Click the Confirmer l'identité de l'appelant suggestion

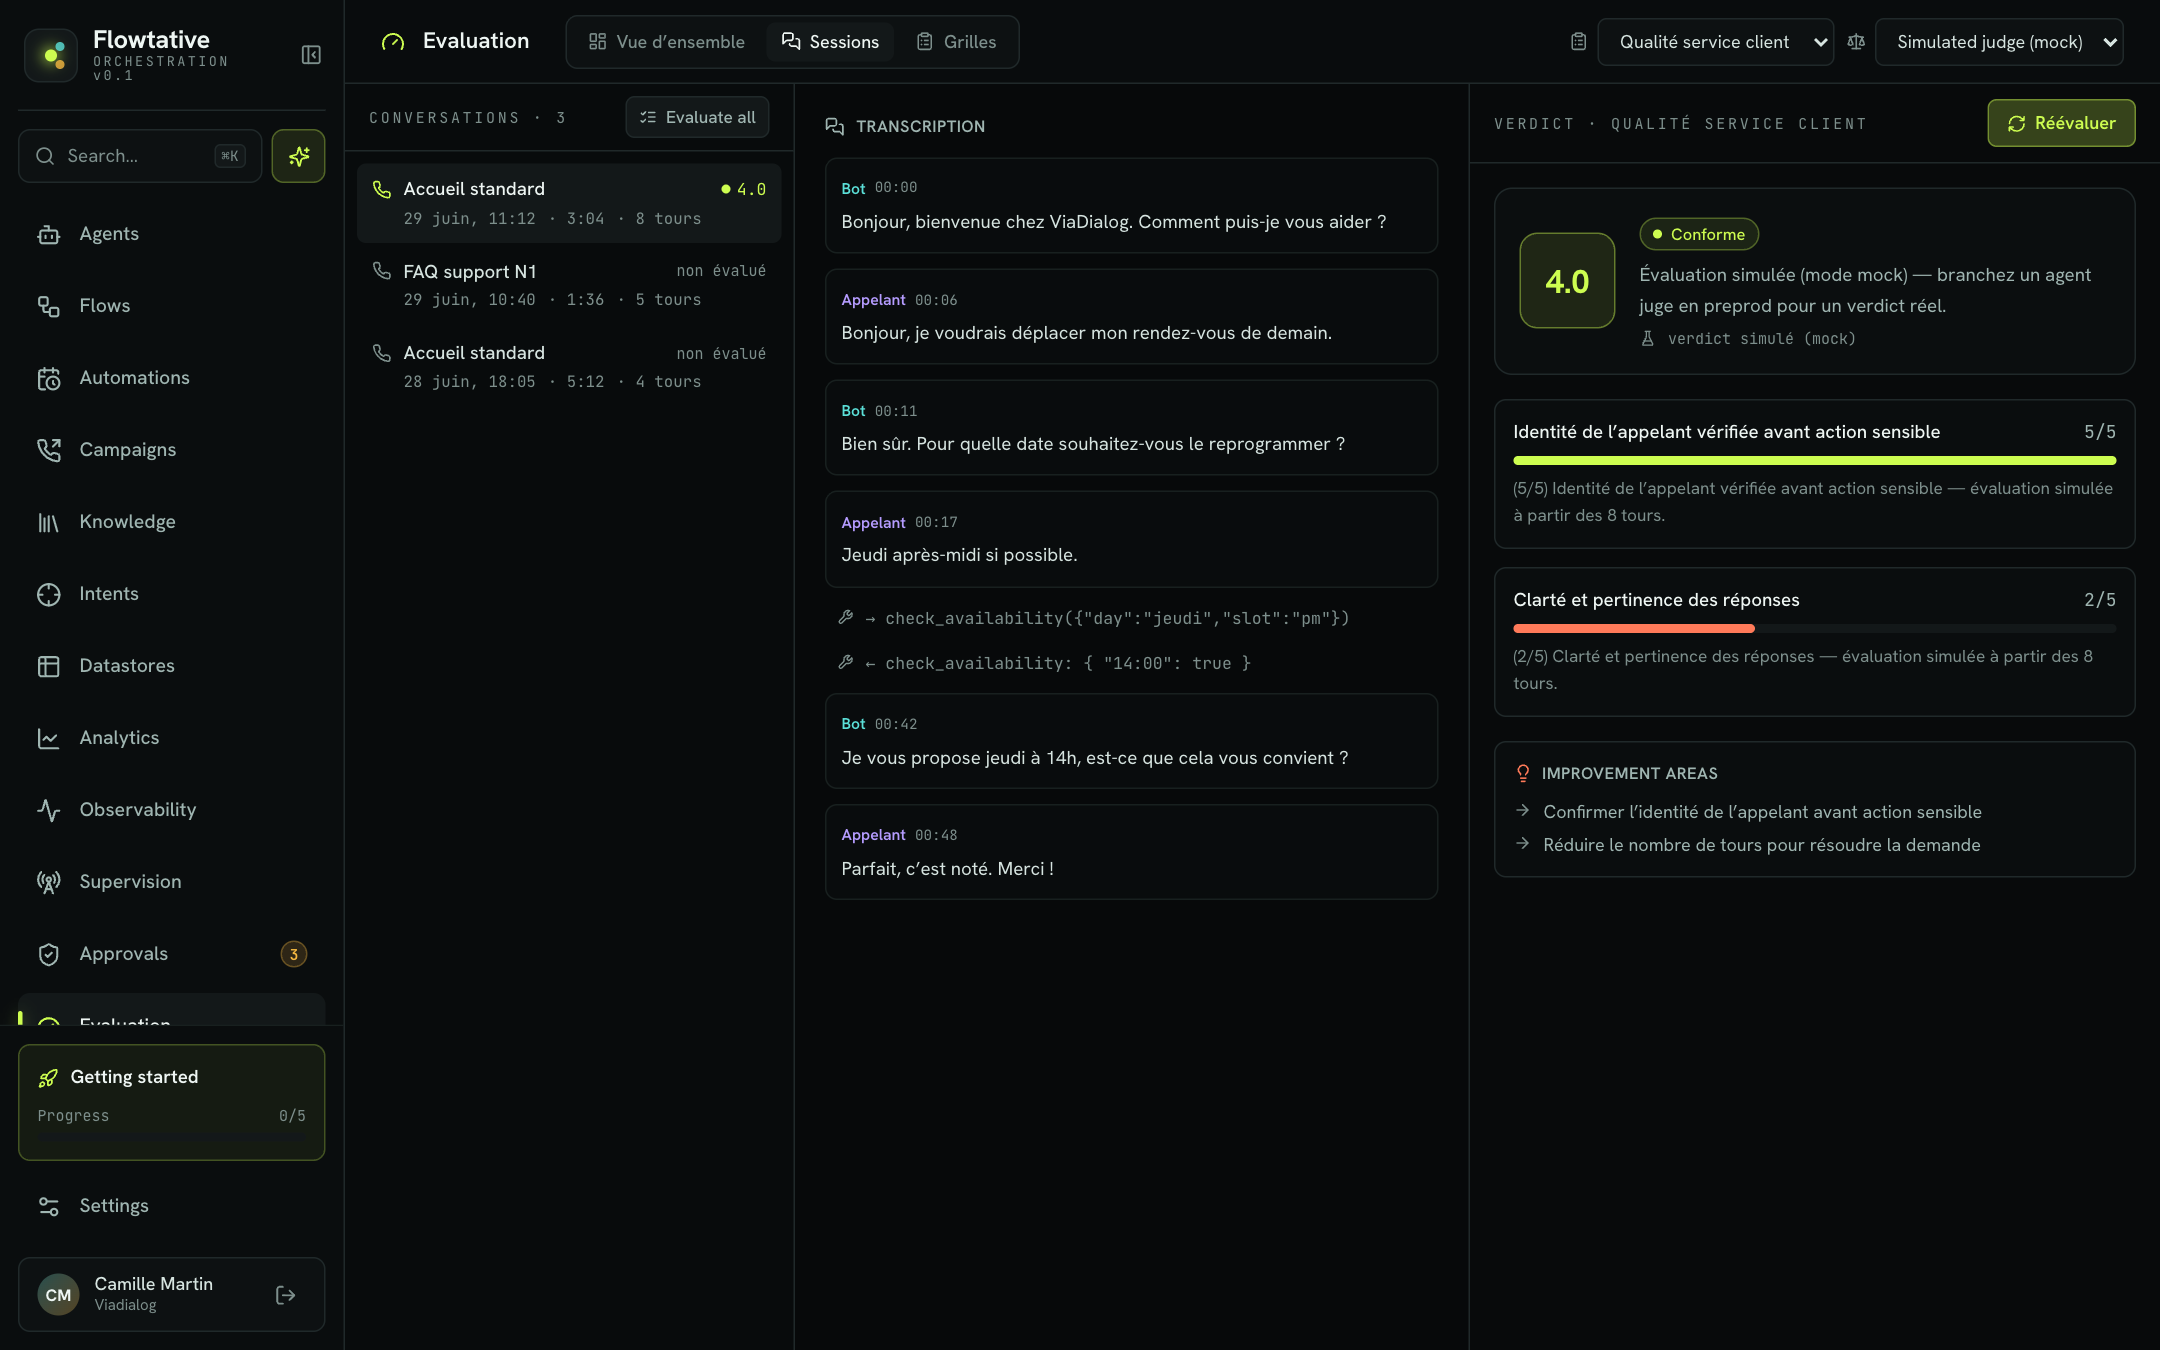tap(1749, 812)
